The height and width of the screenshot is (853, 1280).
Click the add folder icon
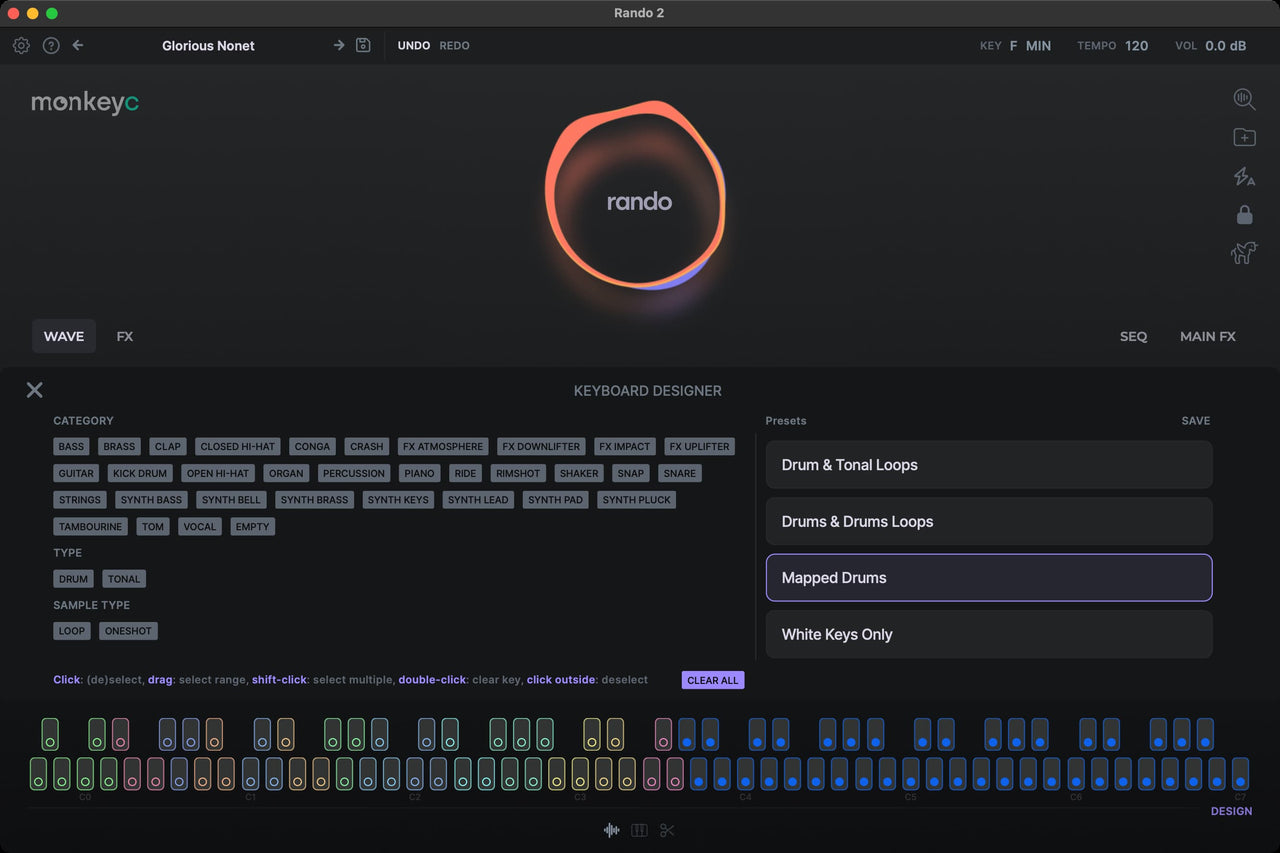tap(1244, 138)
